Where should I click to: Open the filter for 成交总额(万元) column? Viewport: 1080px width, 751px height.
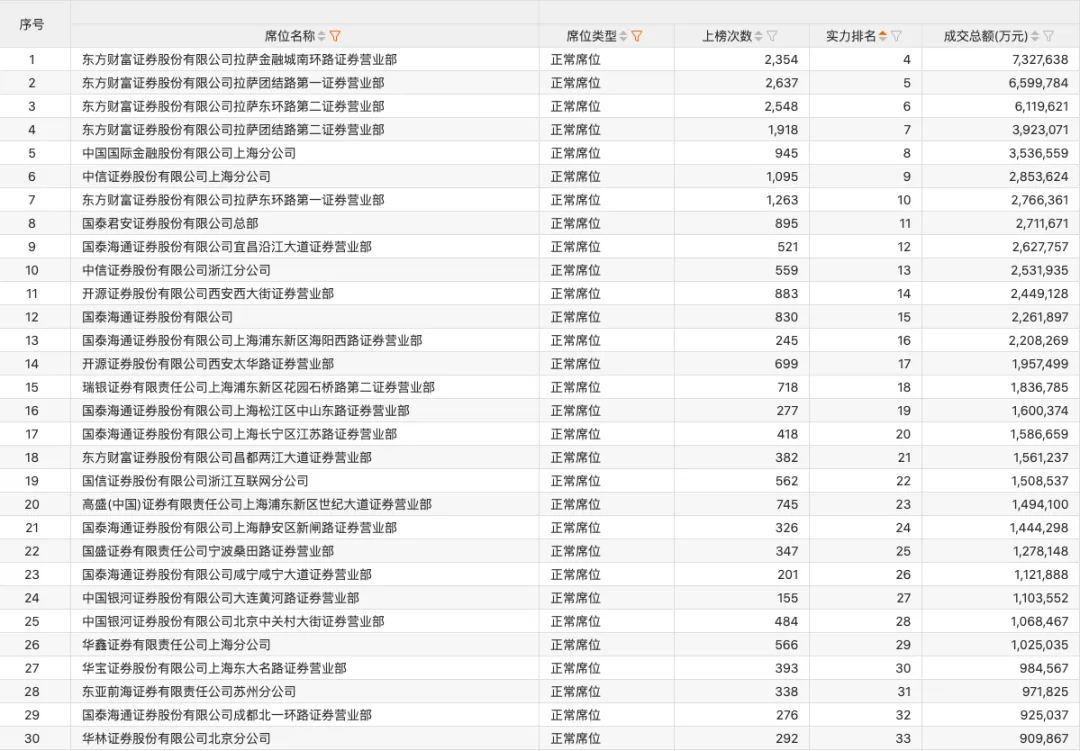pyautogui.click(x=1048, y=36)
